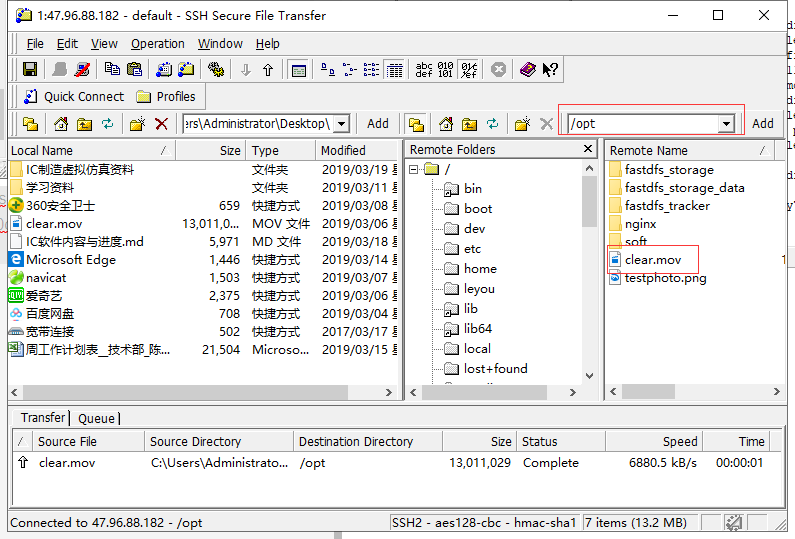Sort by Remote Name column header
This screenshot has height=539, width=795.
(690, 151)
